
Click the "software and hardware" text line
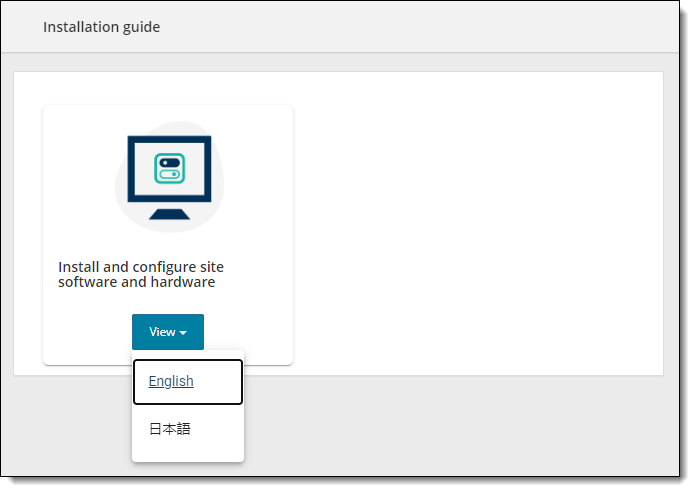[x=137, y=282]
